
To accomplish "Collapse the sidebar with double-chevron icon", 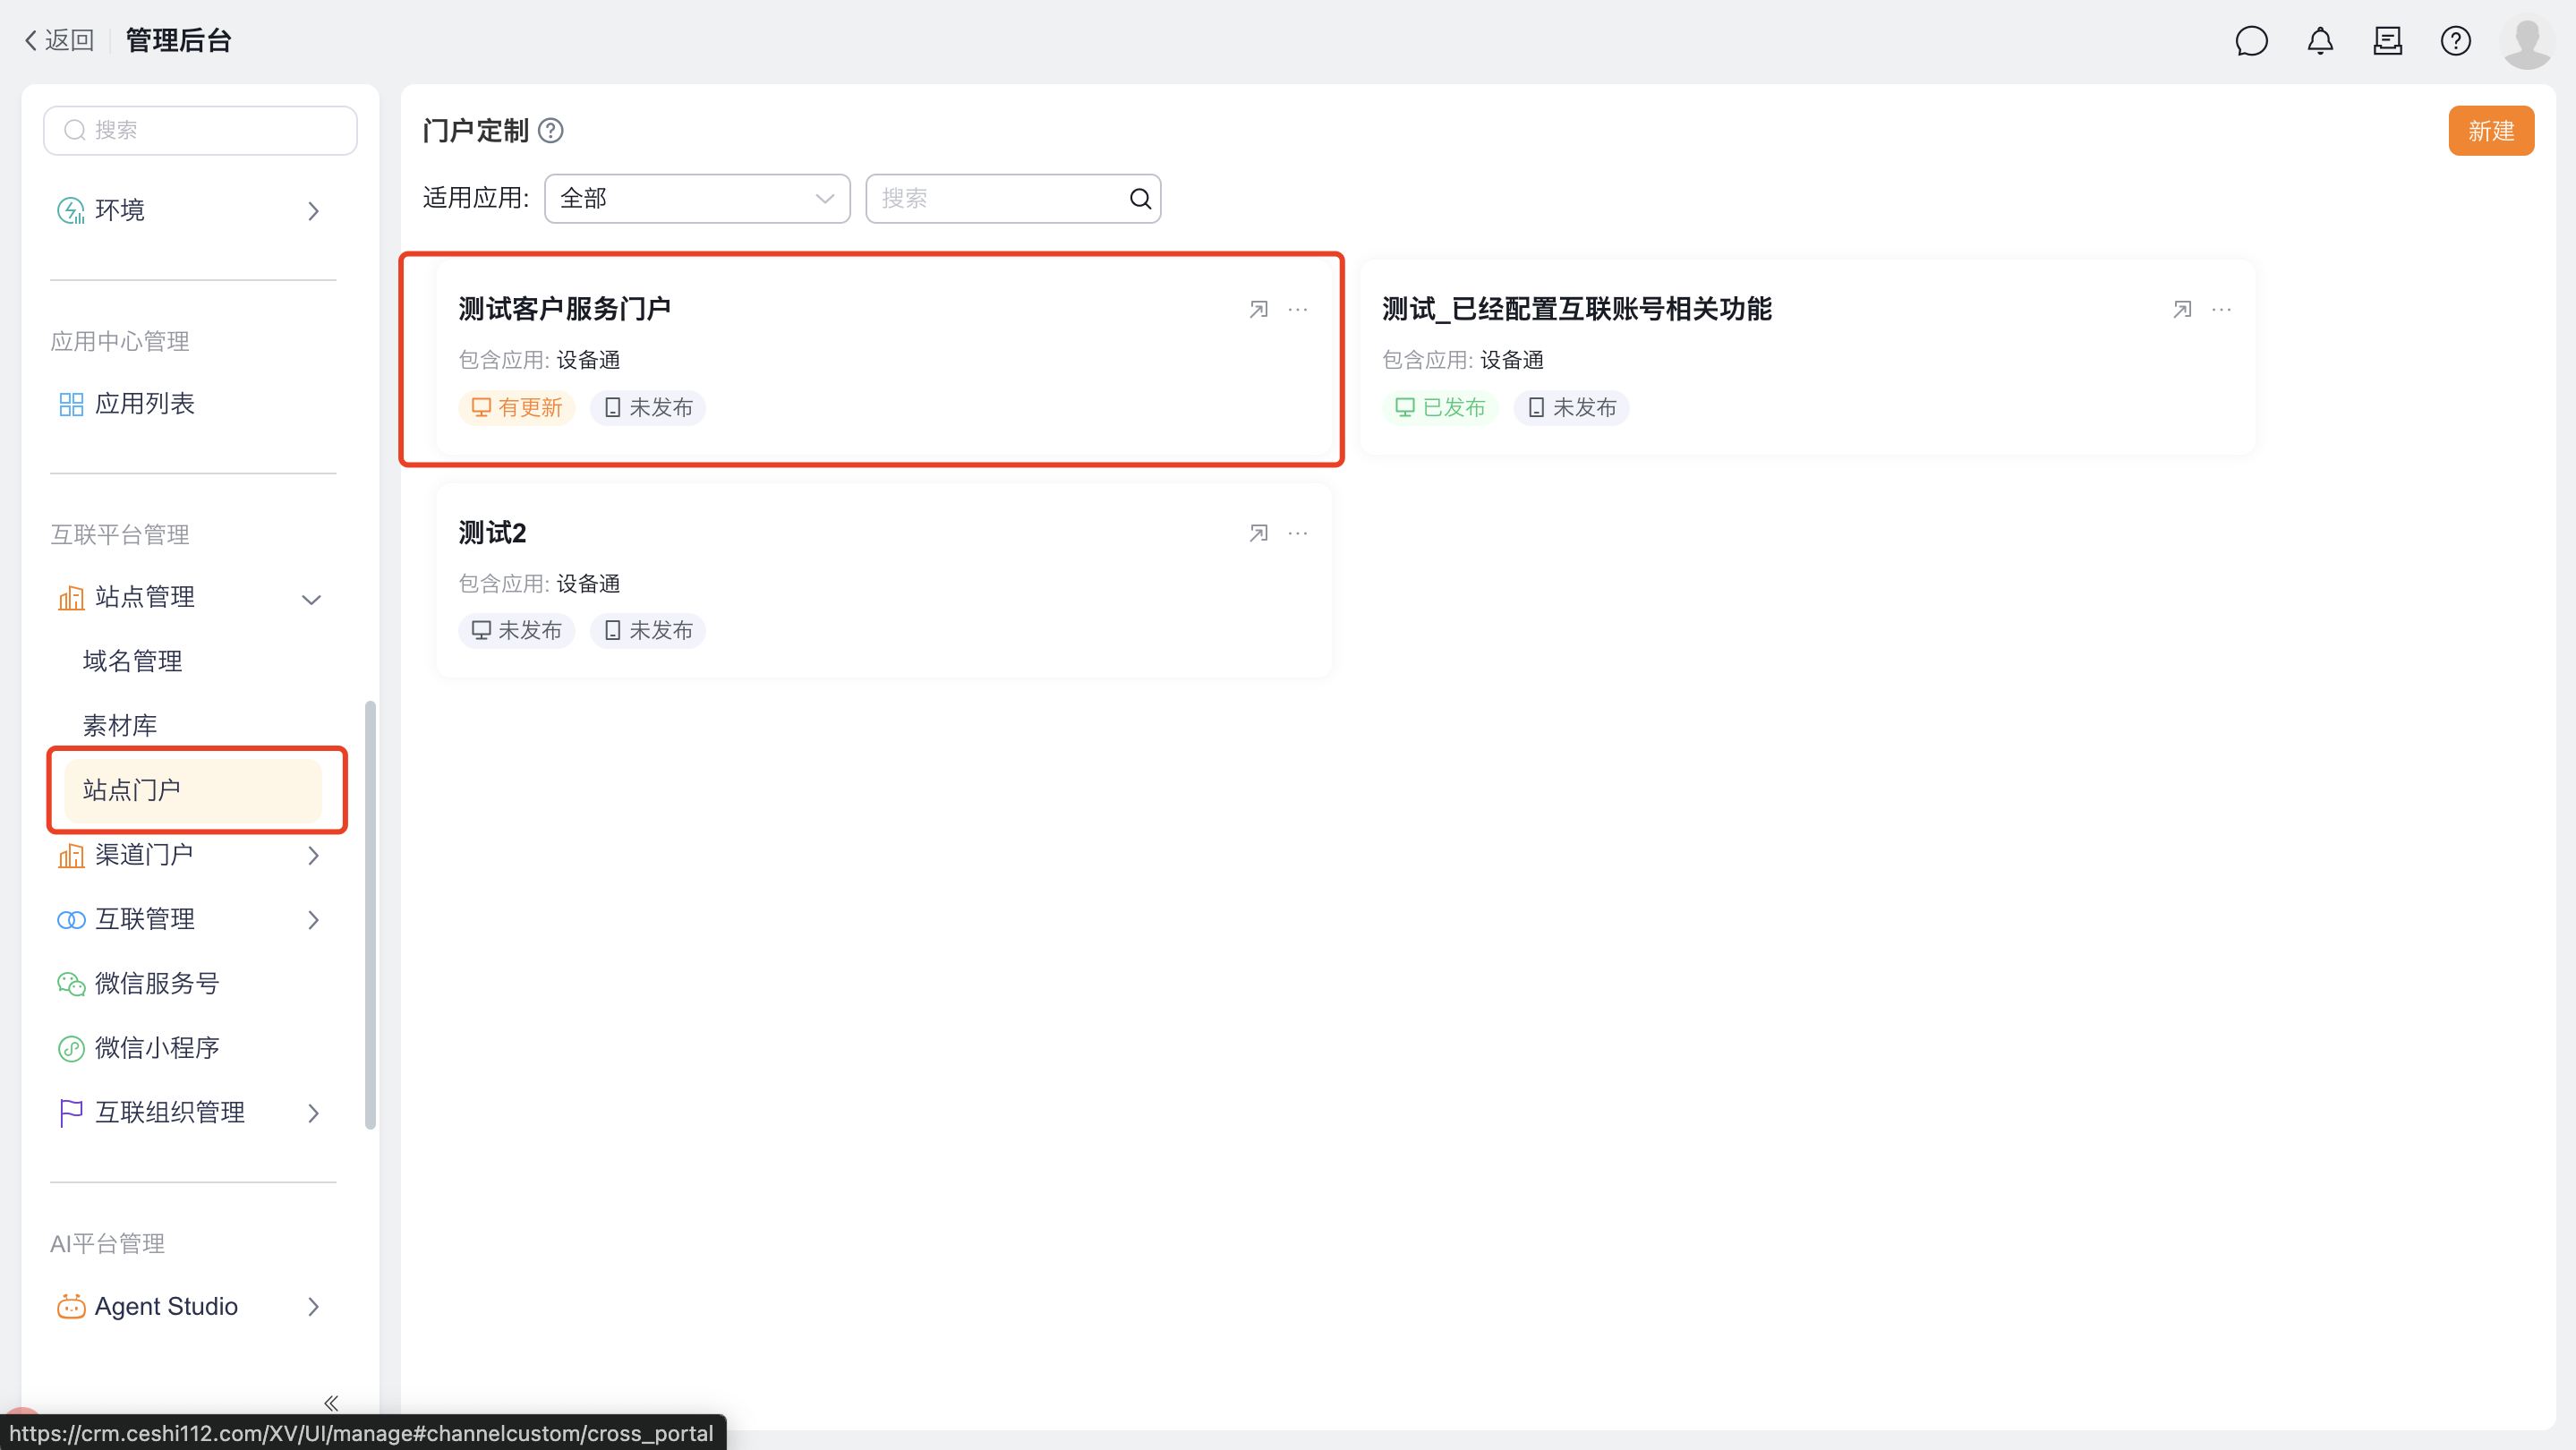I will point(331,1403).
